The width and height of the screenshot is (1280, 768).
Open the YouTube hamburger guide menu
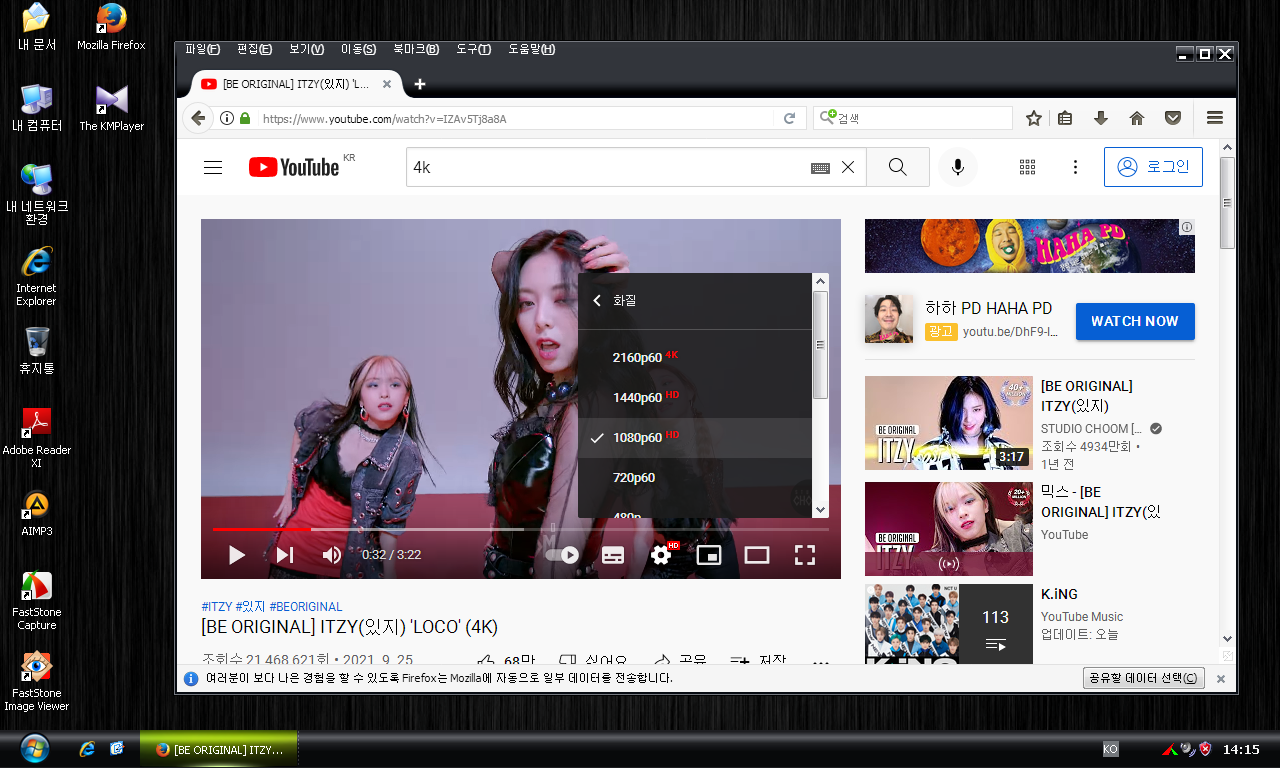[x=213, y=167]
